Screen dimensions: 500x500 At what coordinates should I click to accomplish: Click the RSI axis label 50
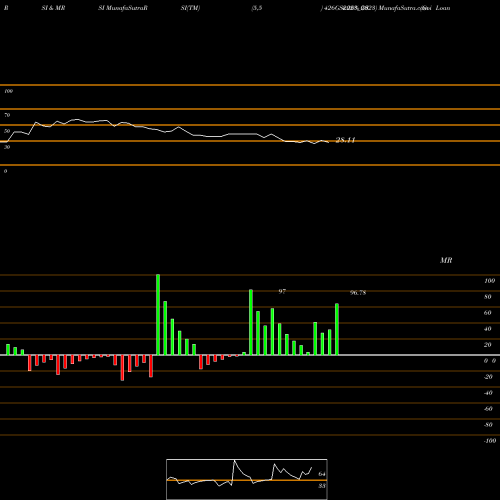click(x=7, y=131)
